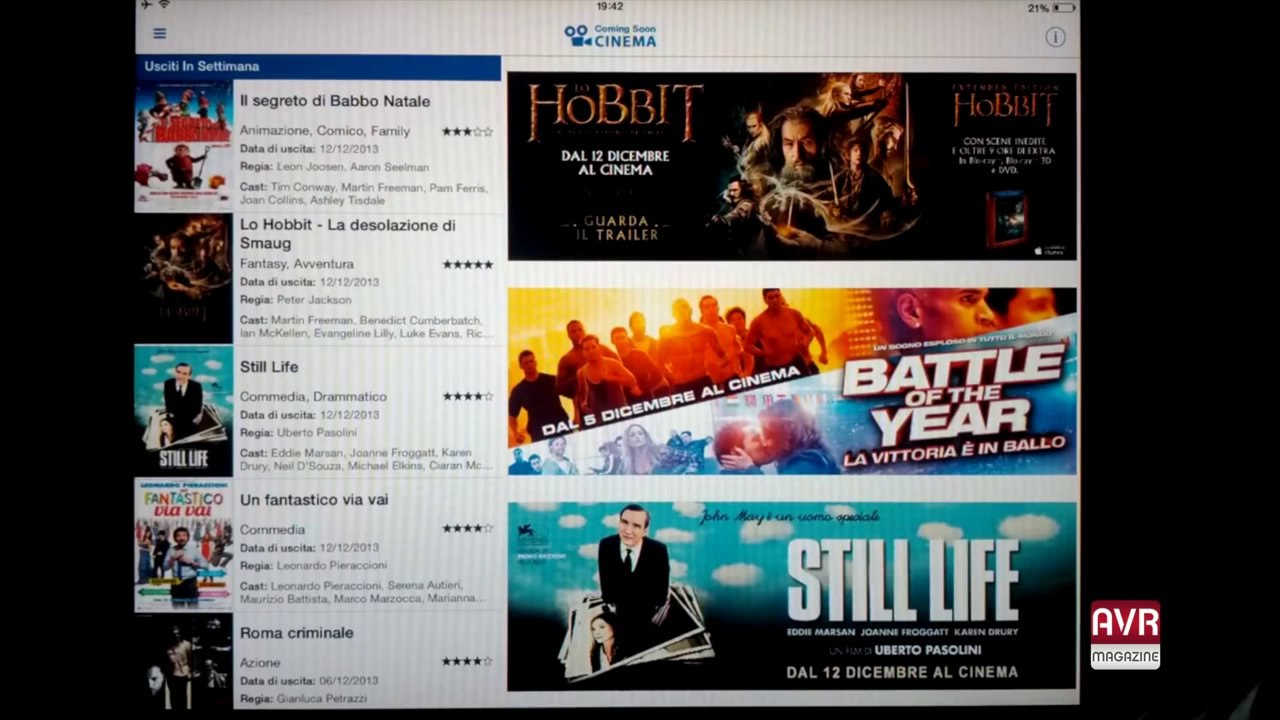Select title Lo Hobbit - La desolazione di Smaug

pos(348,234)
